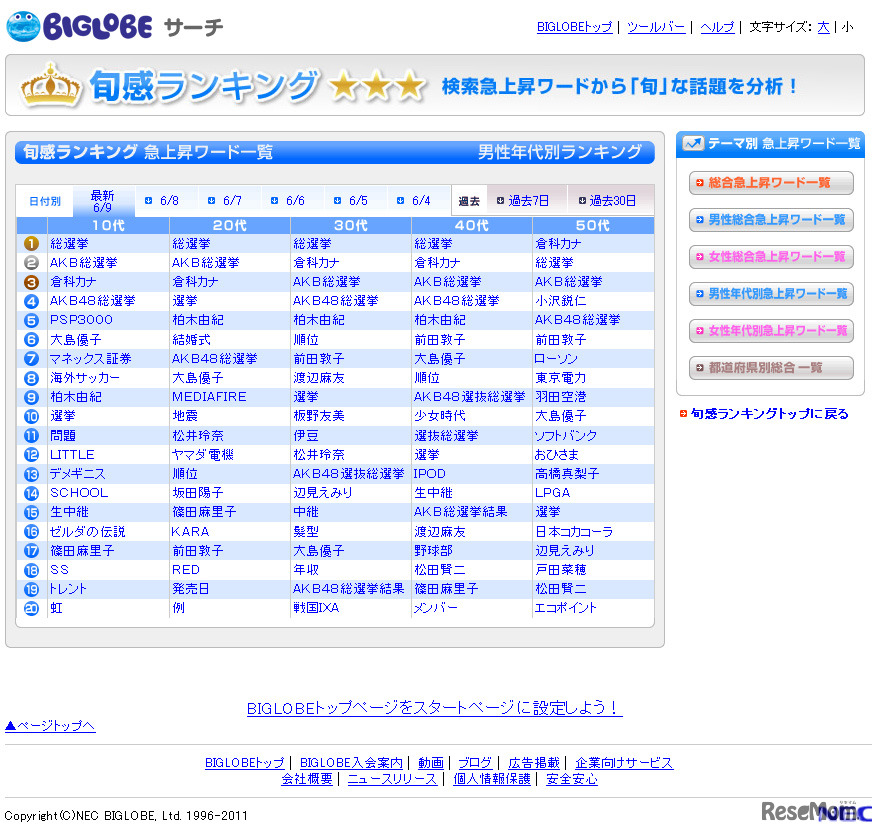Open the 過去30日 ranking tab
This screenshot has width=872, height=834.
[606, 201]
